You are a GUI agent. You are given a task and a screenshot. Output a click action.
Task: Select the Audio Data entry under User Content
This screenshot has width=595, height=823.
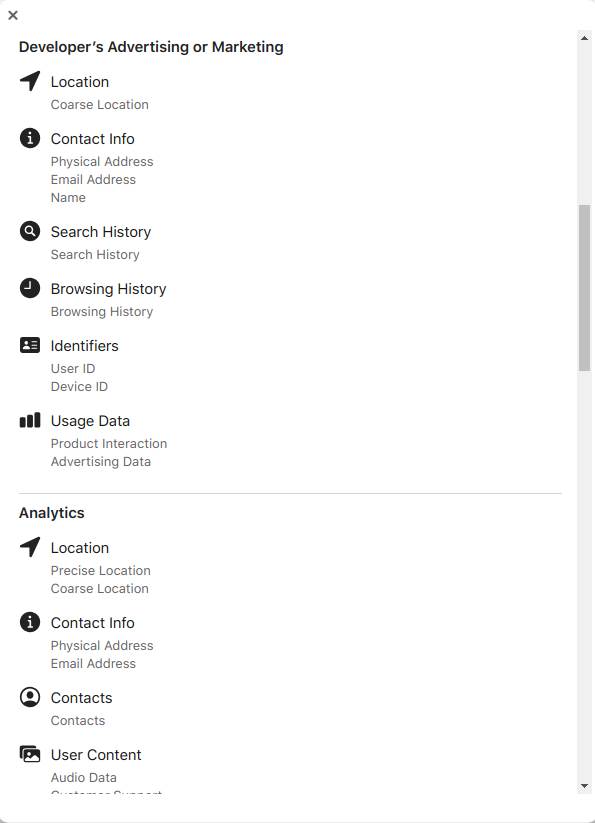click(83, 777)
